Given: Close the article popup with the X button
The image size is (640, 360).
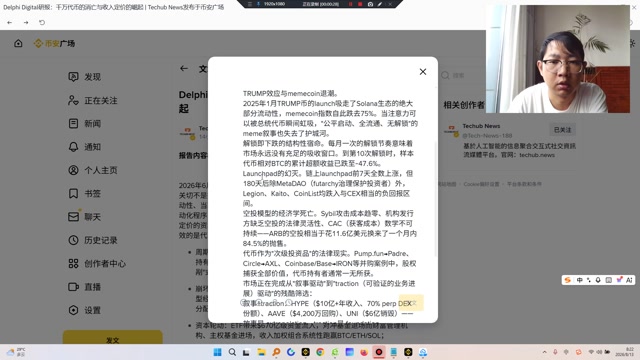Looking at the screenshot, I should coord(423,72).
